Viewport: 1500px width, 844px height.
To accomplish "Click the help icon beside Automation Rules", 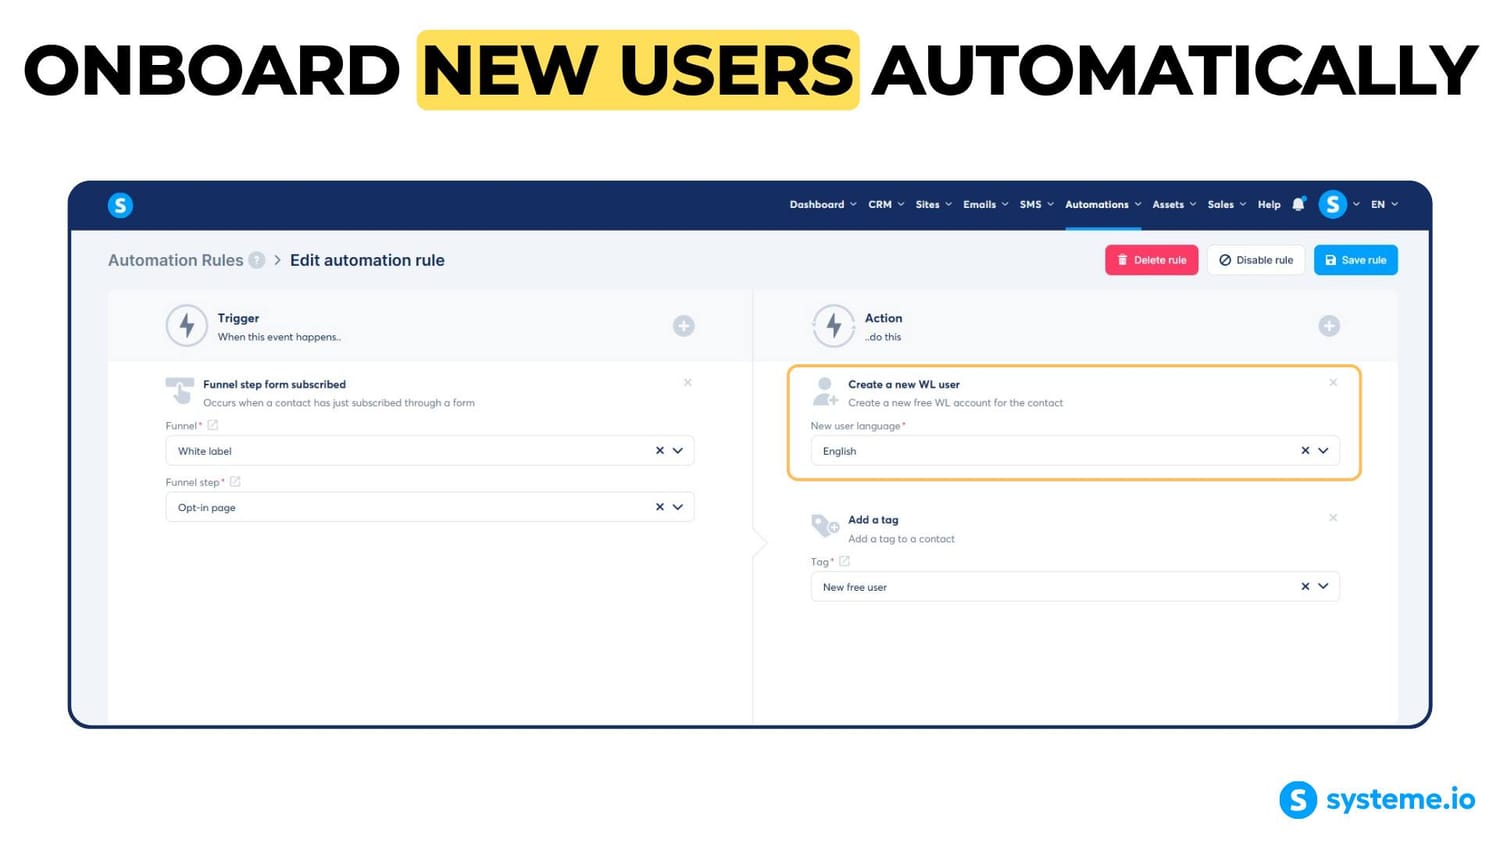I will pyautogui.click(x=257, y=260).
